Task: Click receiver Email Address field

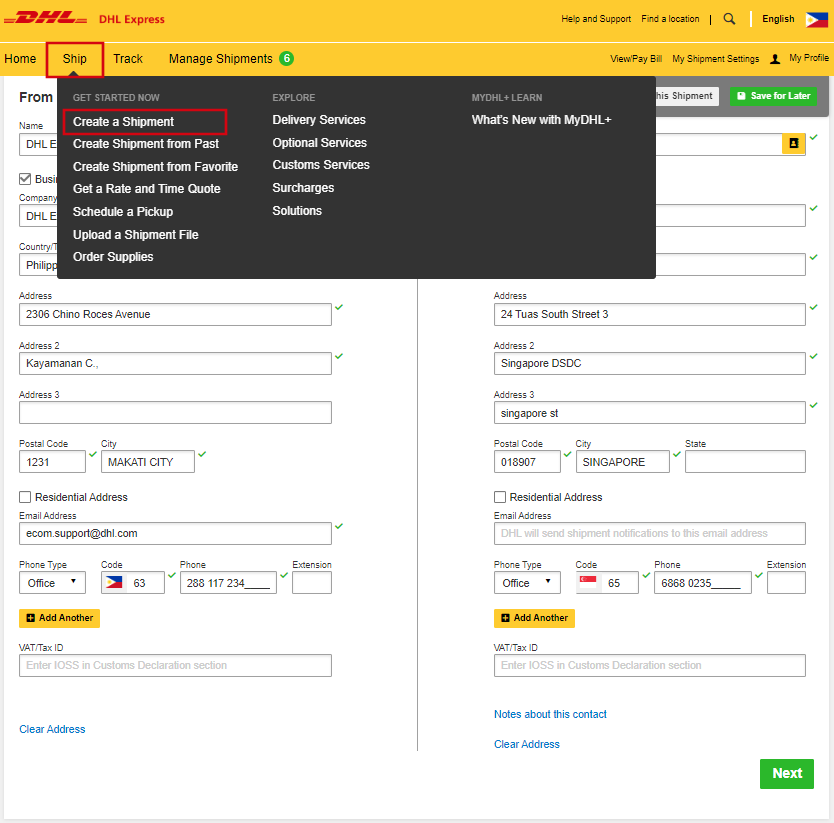Action: click(649, 533)
